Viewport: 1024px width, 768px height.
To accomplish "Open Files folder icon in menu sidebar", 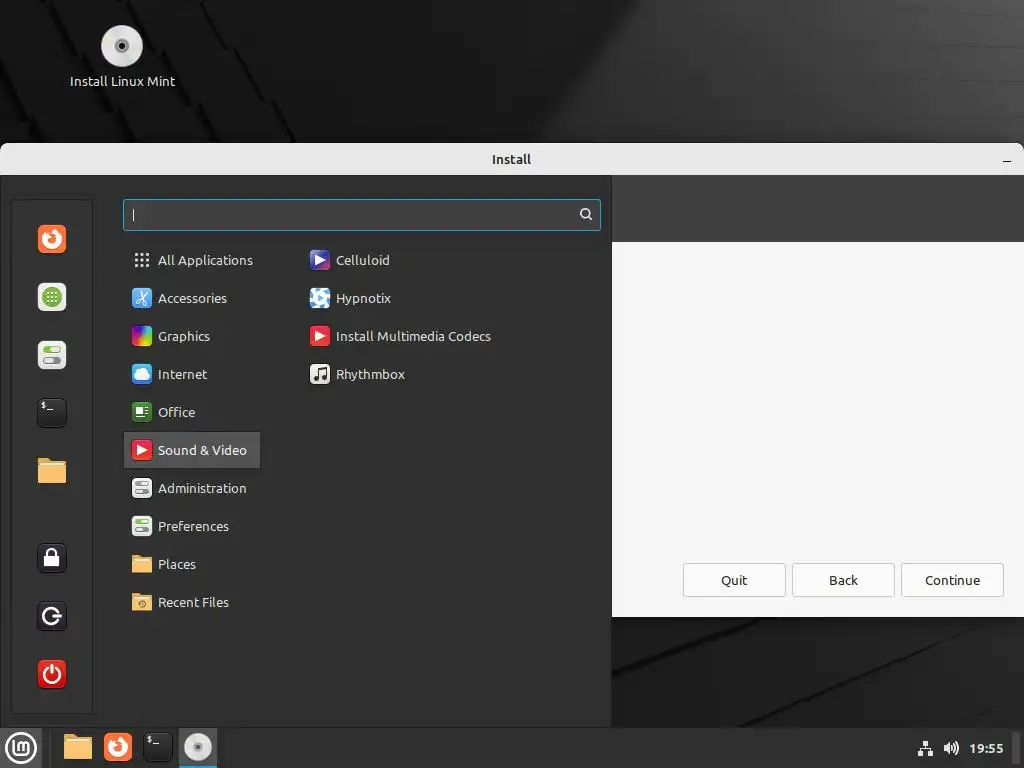I will pyautogui.click(x=52, y=471).
